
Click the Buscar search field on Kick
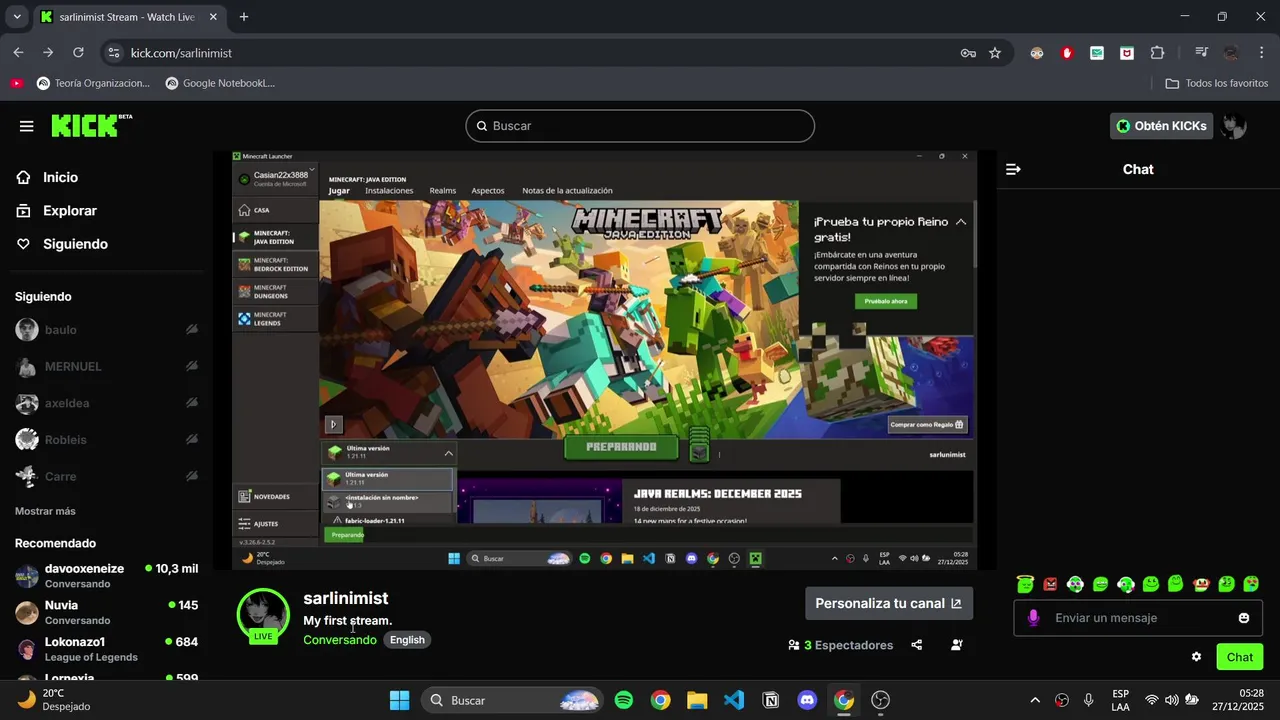coord(640,126)
